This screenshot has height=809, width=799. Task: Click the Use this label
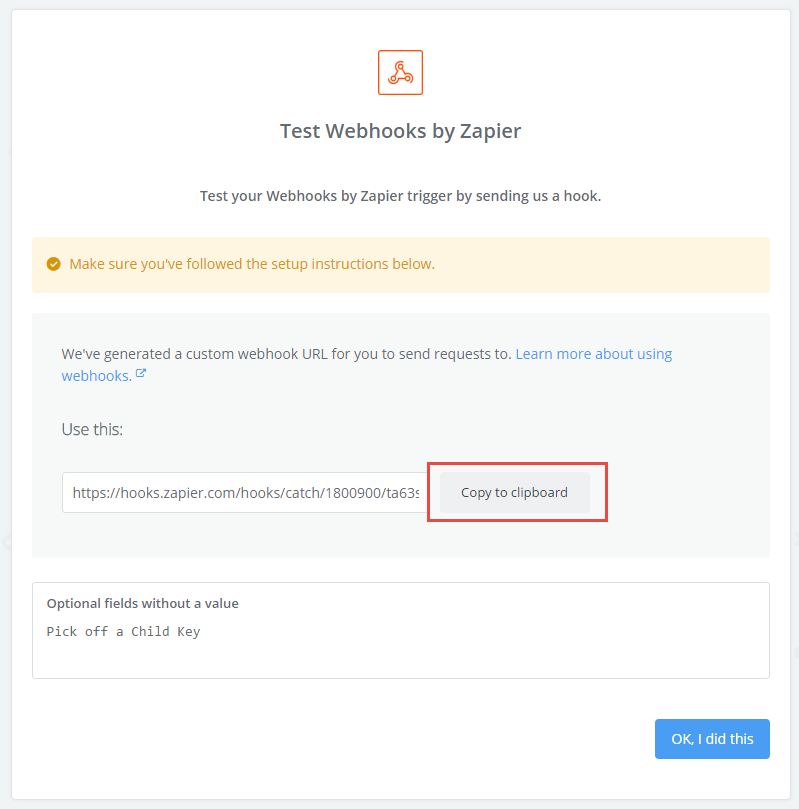(92, 429)
